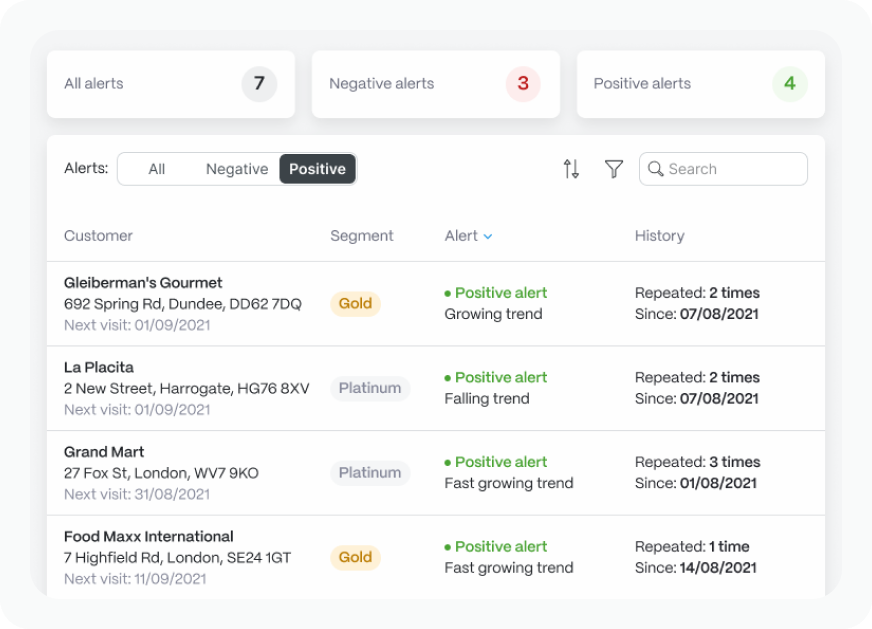Open the filter funnel icon
The height and width of the screenshot is (629, 872).
614,169
